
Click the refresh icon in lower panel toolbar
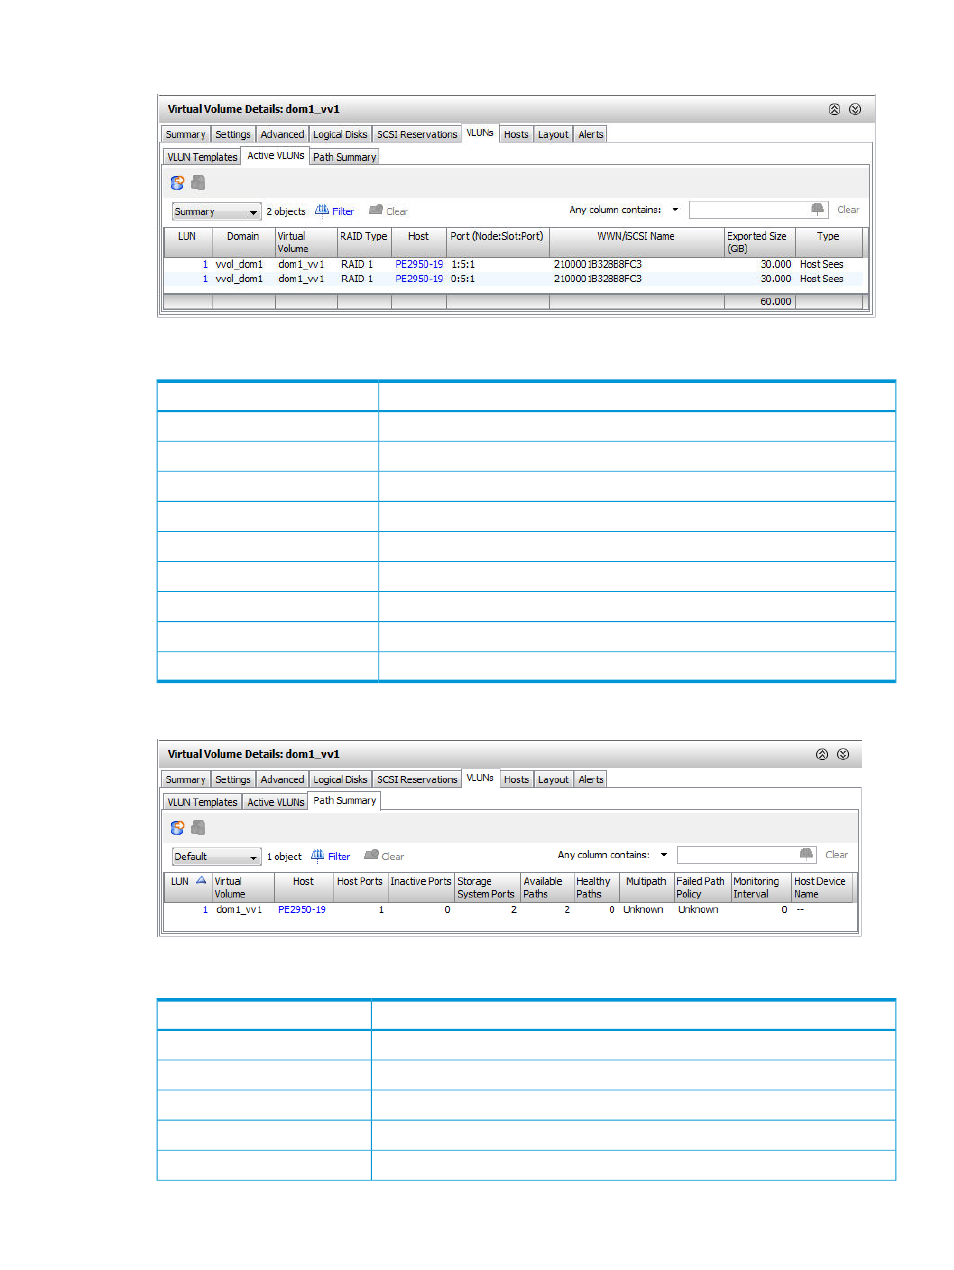(177, 828)
